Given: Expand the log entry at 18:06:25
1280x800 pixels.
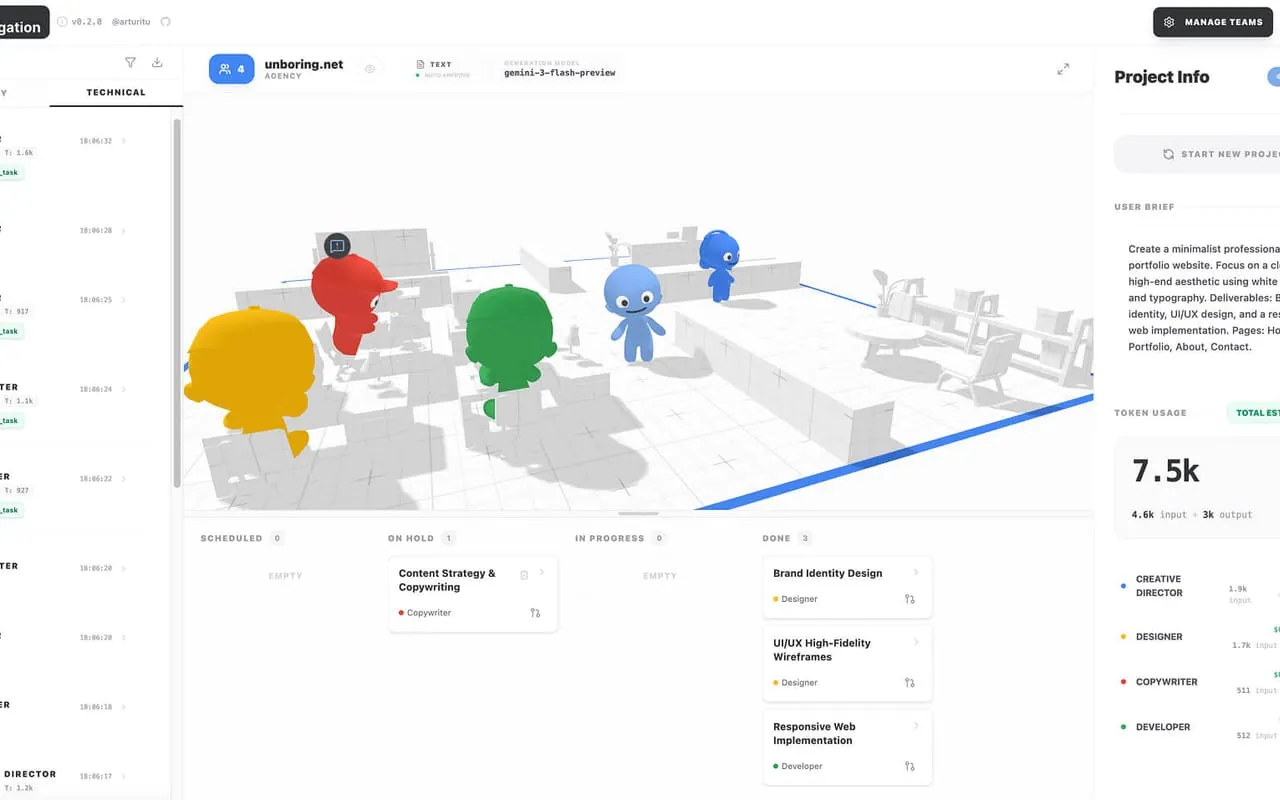Looking at the screenshot, I should click(x=124, y=300).
